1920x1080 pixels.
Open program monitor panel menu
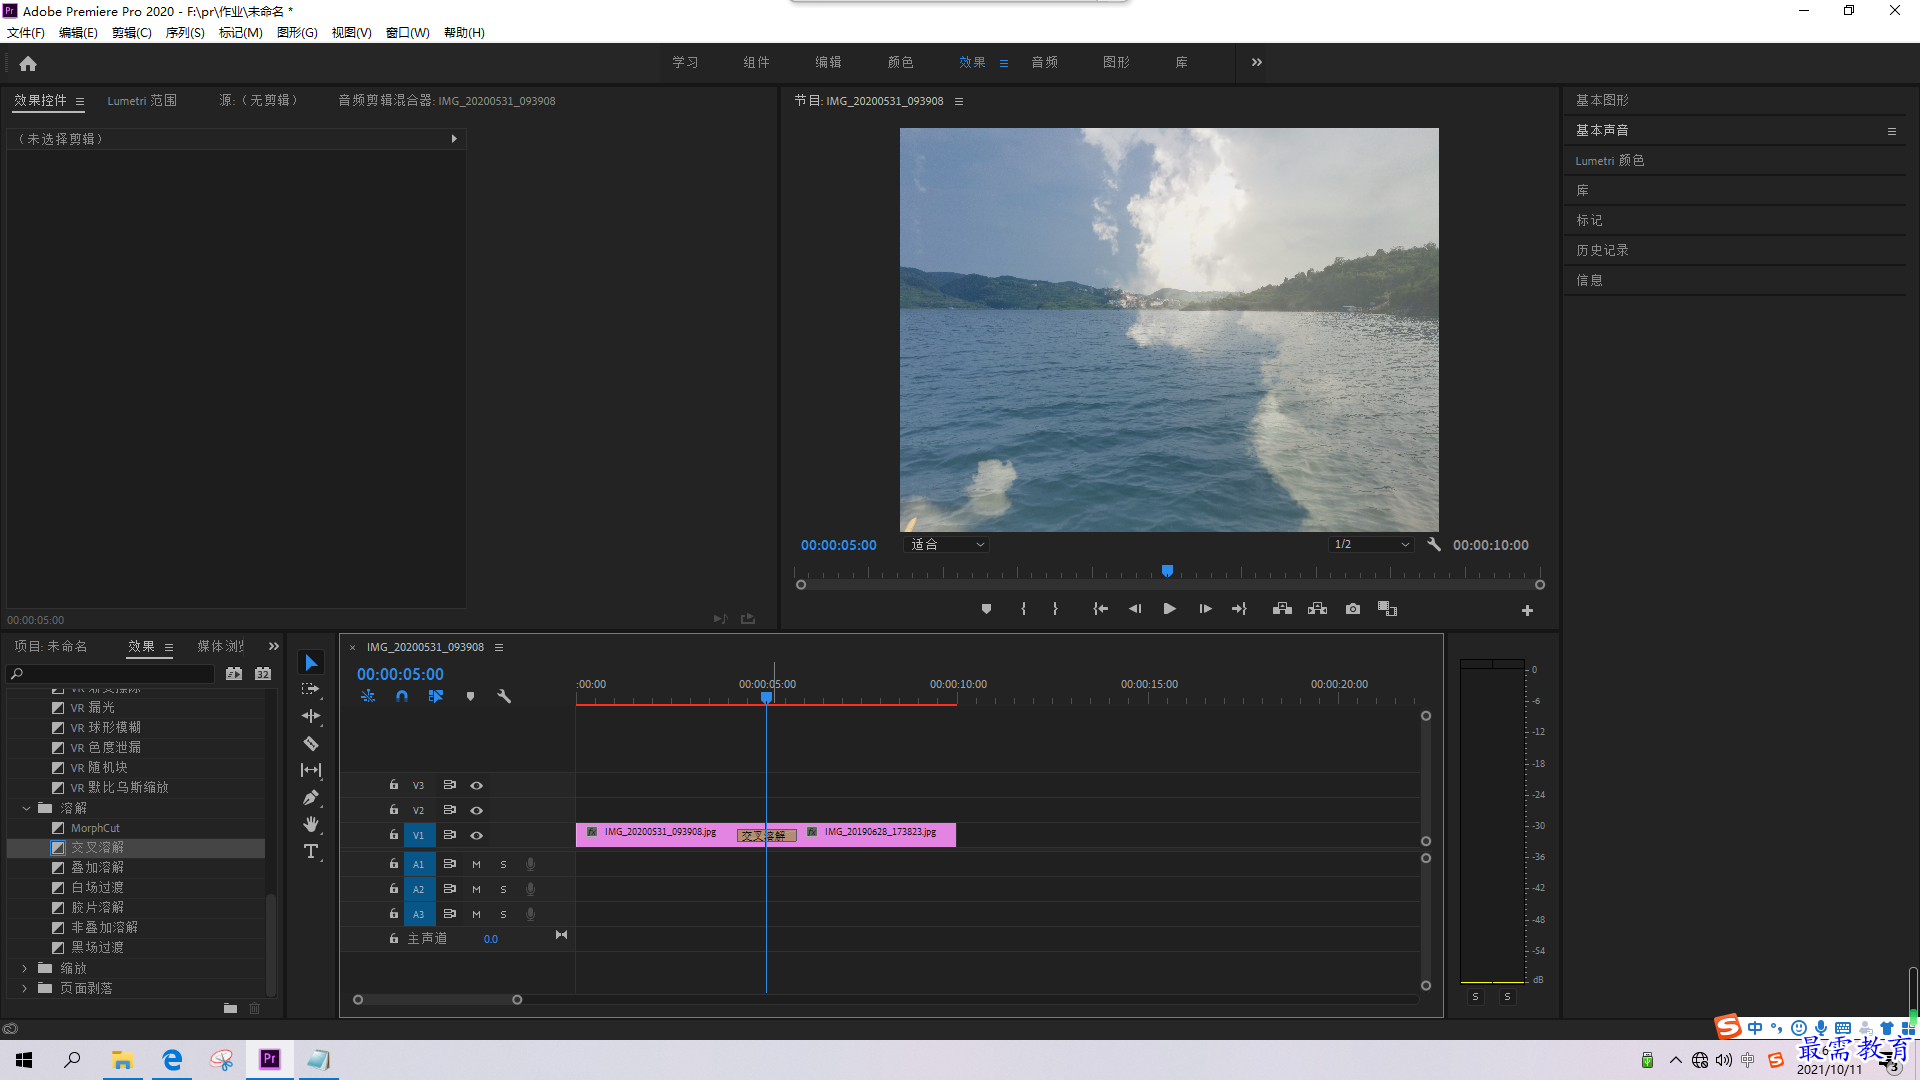coord(959,101)
